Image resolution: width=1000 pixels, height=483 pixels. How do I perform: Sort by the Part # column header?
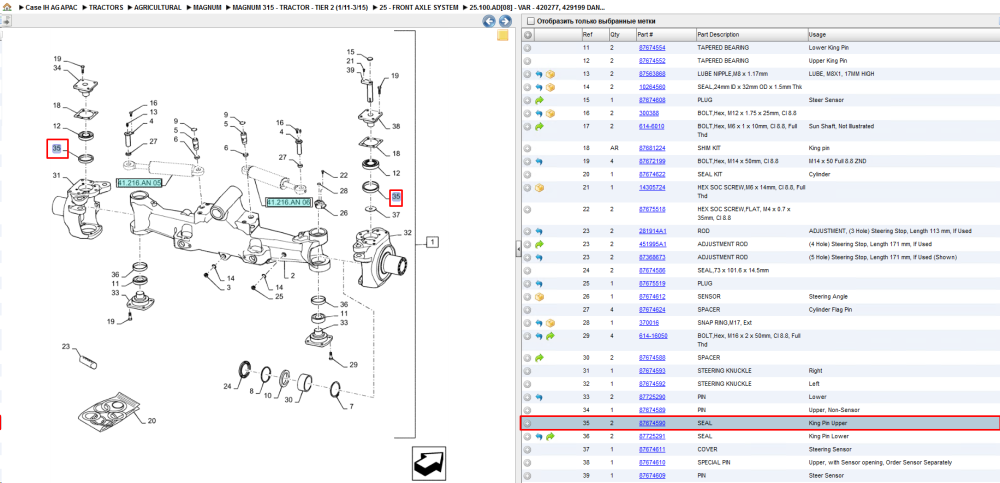coord(645,34)
